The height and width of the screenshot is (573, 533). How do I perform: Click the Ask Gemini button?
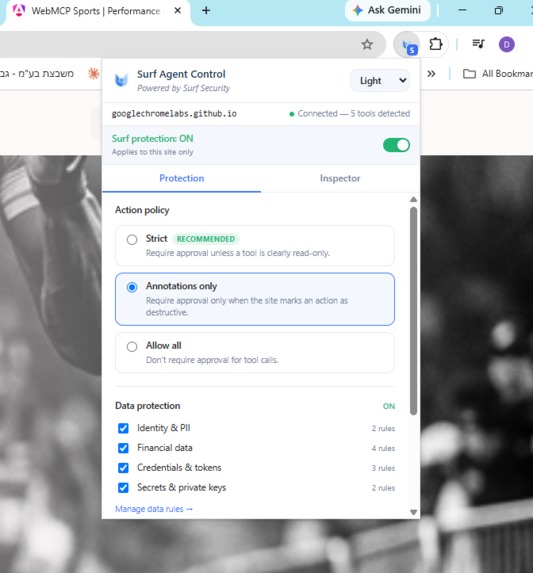point(387,10)
